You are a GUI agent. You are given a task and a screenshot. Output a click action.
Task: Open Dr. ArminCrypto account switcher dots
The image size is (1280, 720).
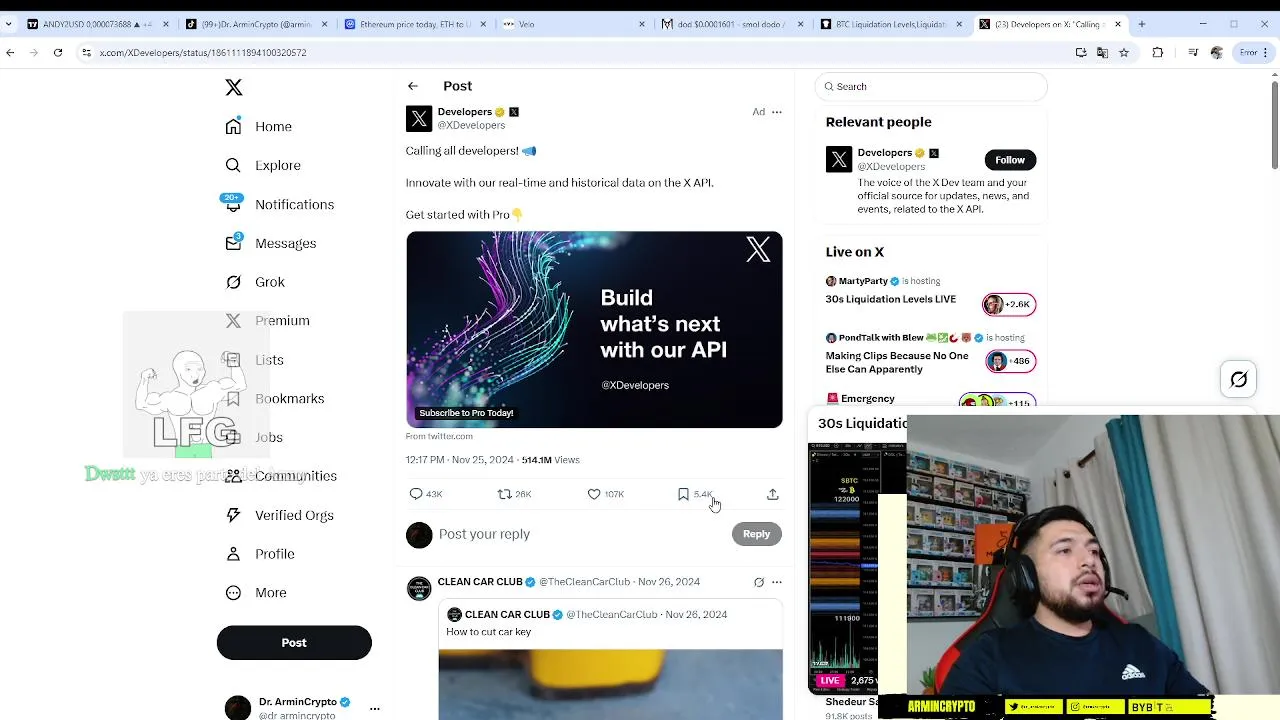[x=375, y=709]
